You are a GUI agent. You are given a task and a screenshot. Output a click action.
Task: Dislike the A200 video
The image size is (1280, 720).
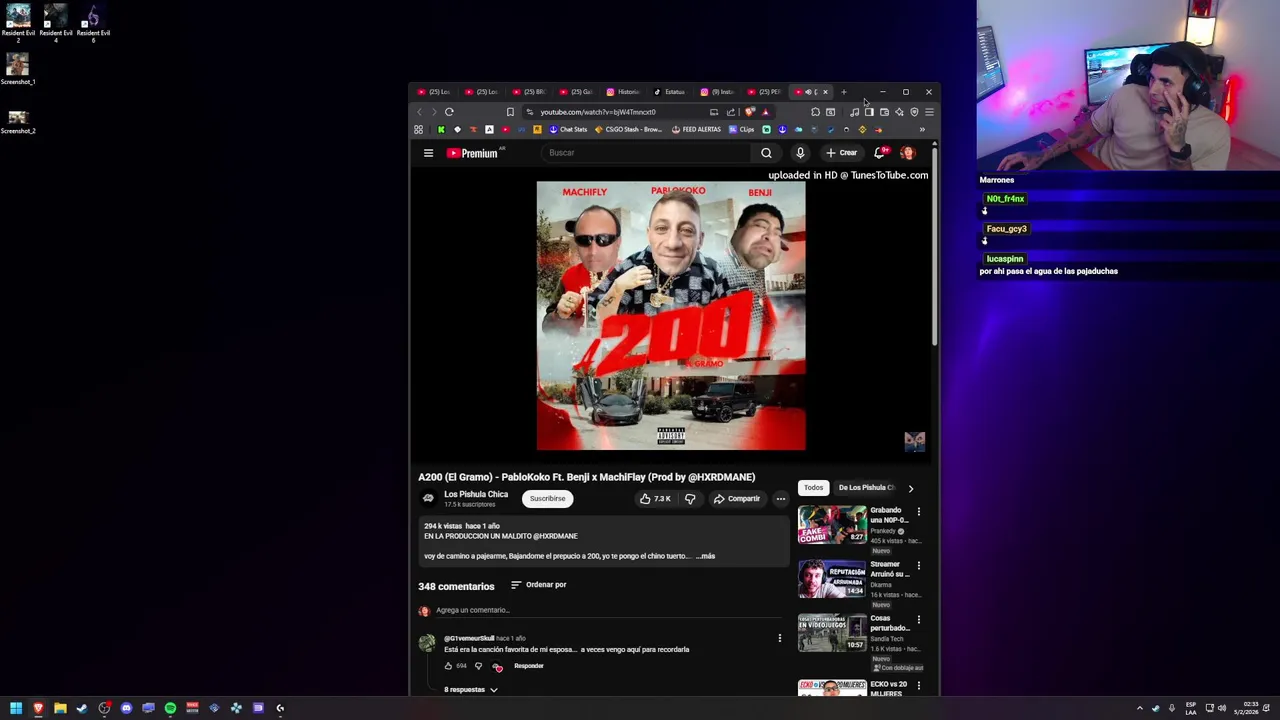(690, 498)
